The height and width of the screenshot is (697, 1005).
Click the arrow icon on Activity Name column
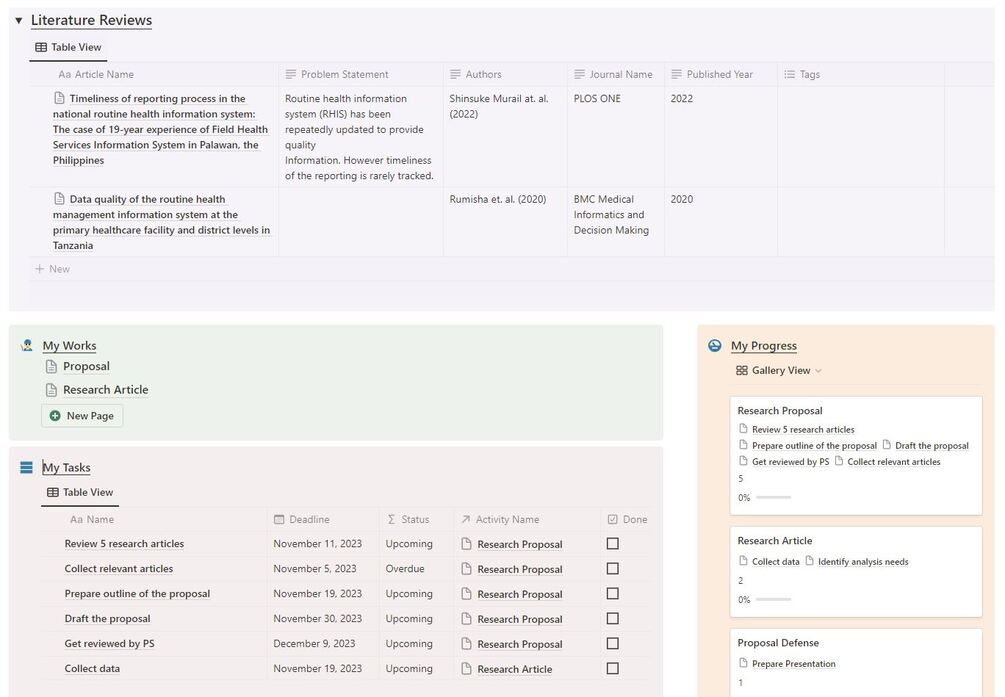tap(465, 519)
